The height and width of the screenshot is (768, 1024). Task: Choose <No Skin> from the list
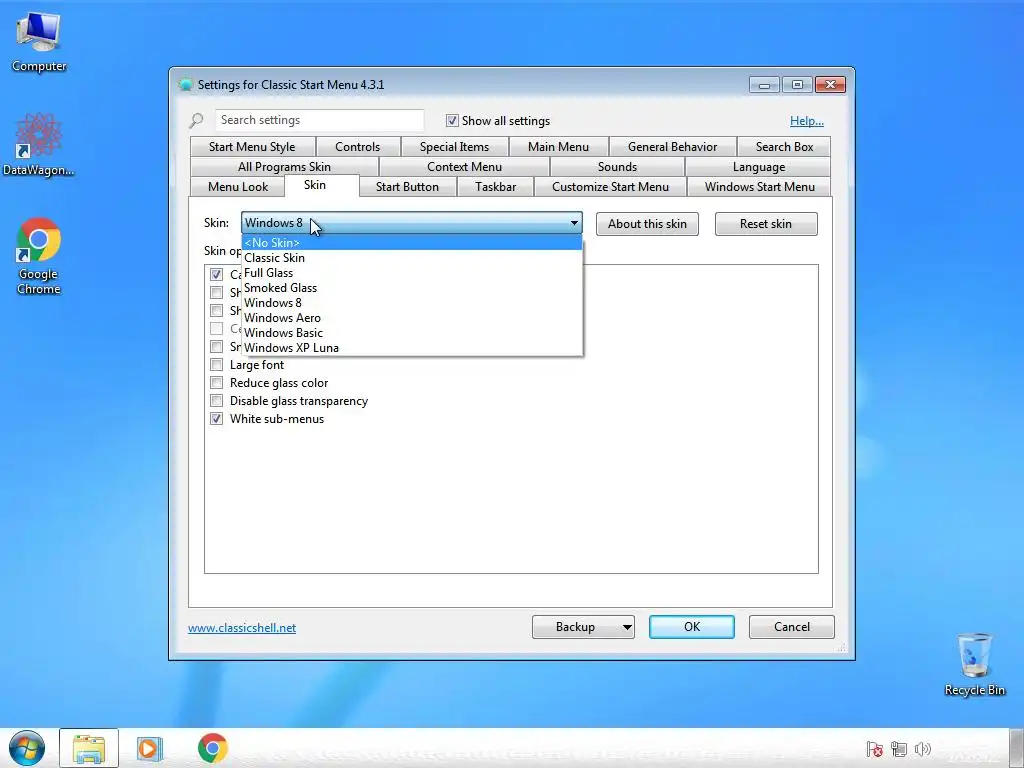tap(411, 242)
